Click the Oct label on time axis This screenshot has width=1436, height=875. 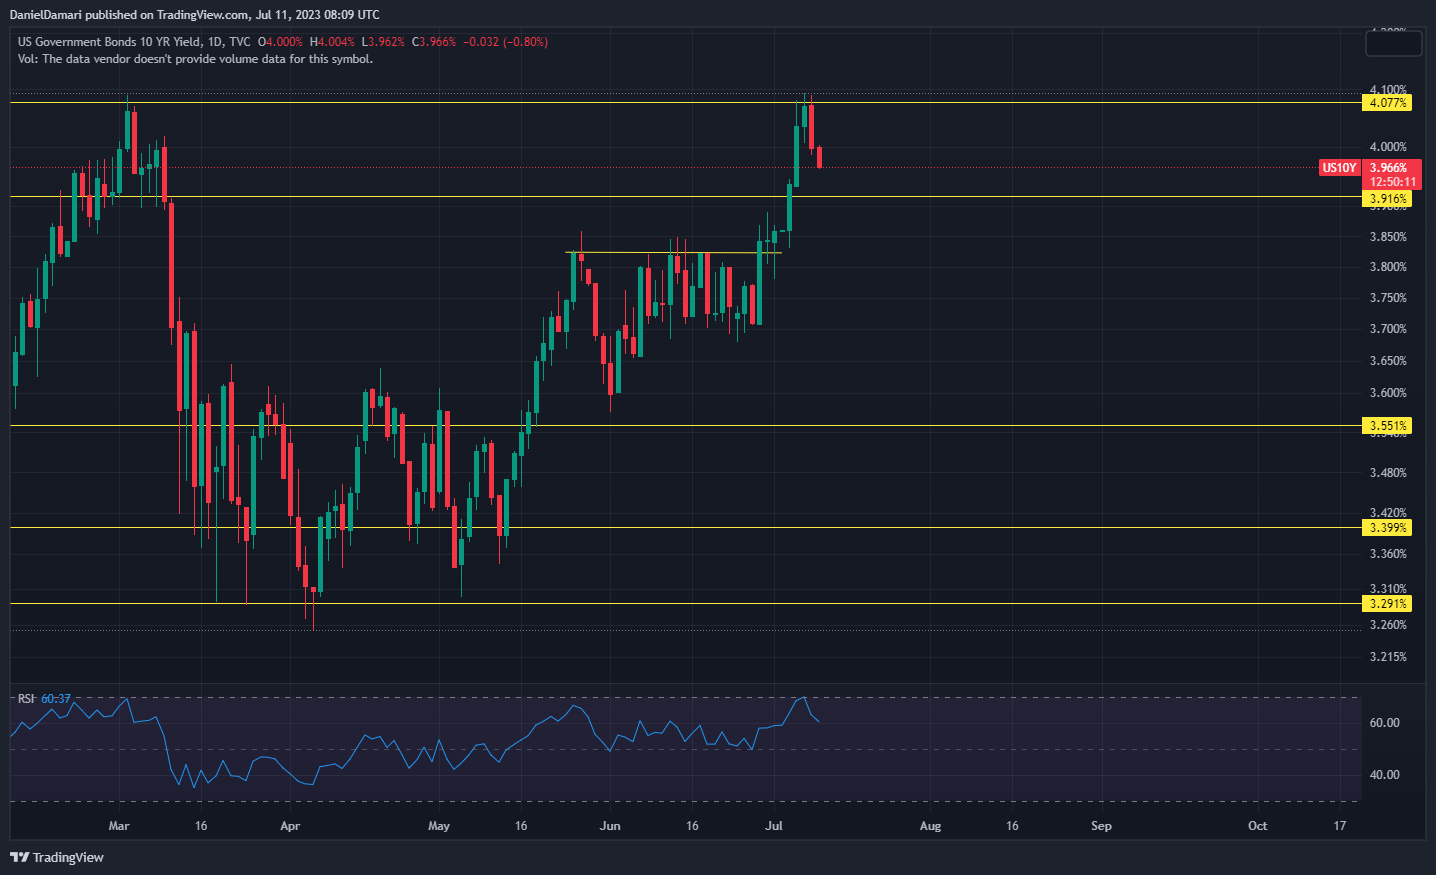[x=1258, y=826]
